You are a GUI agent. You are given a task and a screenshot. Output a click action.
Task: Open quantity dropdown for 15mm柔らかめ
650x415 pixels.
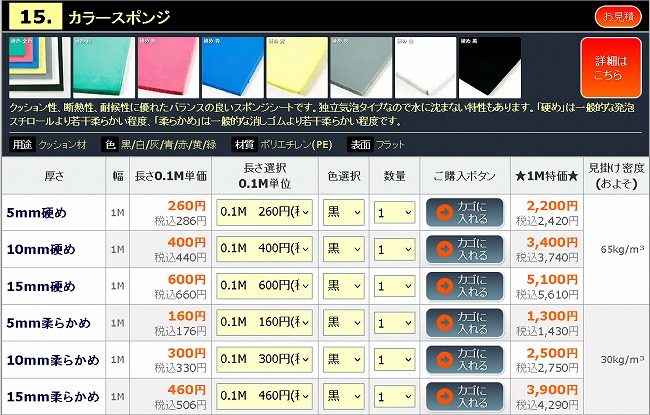tap(394, 397)
